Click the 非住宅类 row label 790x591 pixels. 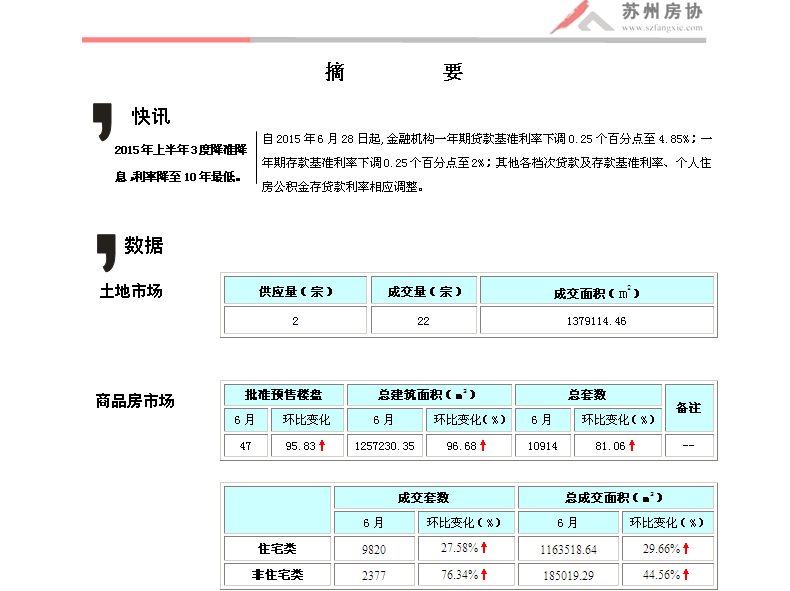[277, 575]
